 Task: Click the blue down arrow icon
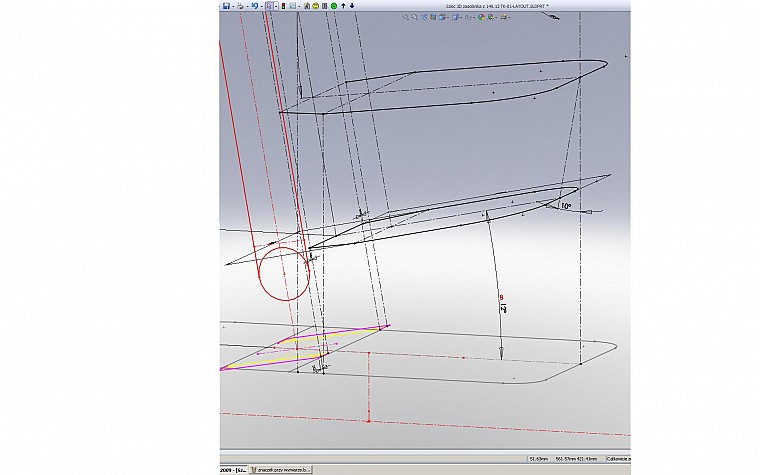point(352,6)
